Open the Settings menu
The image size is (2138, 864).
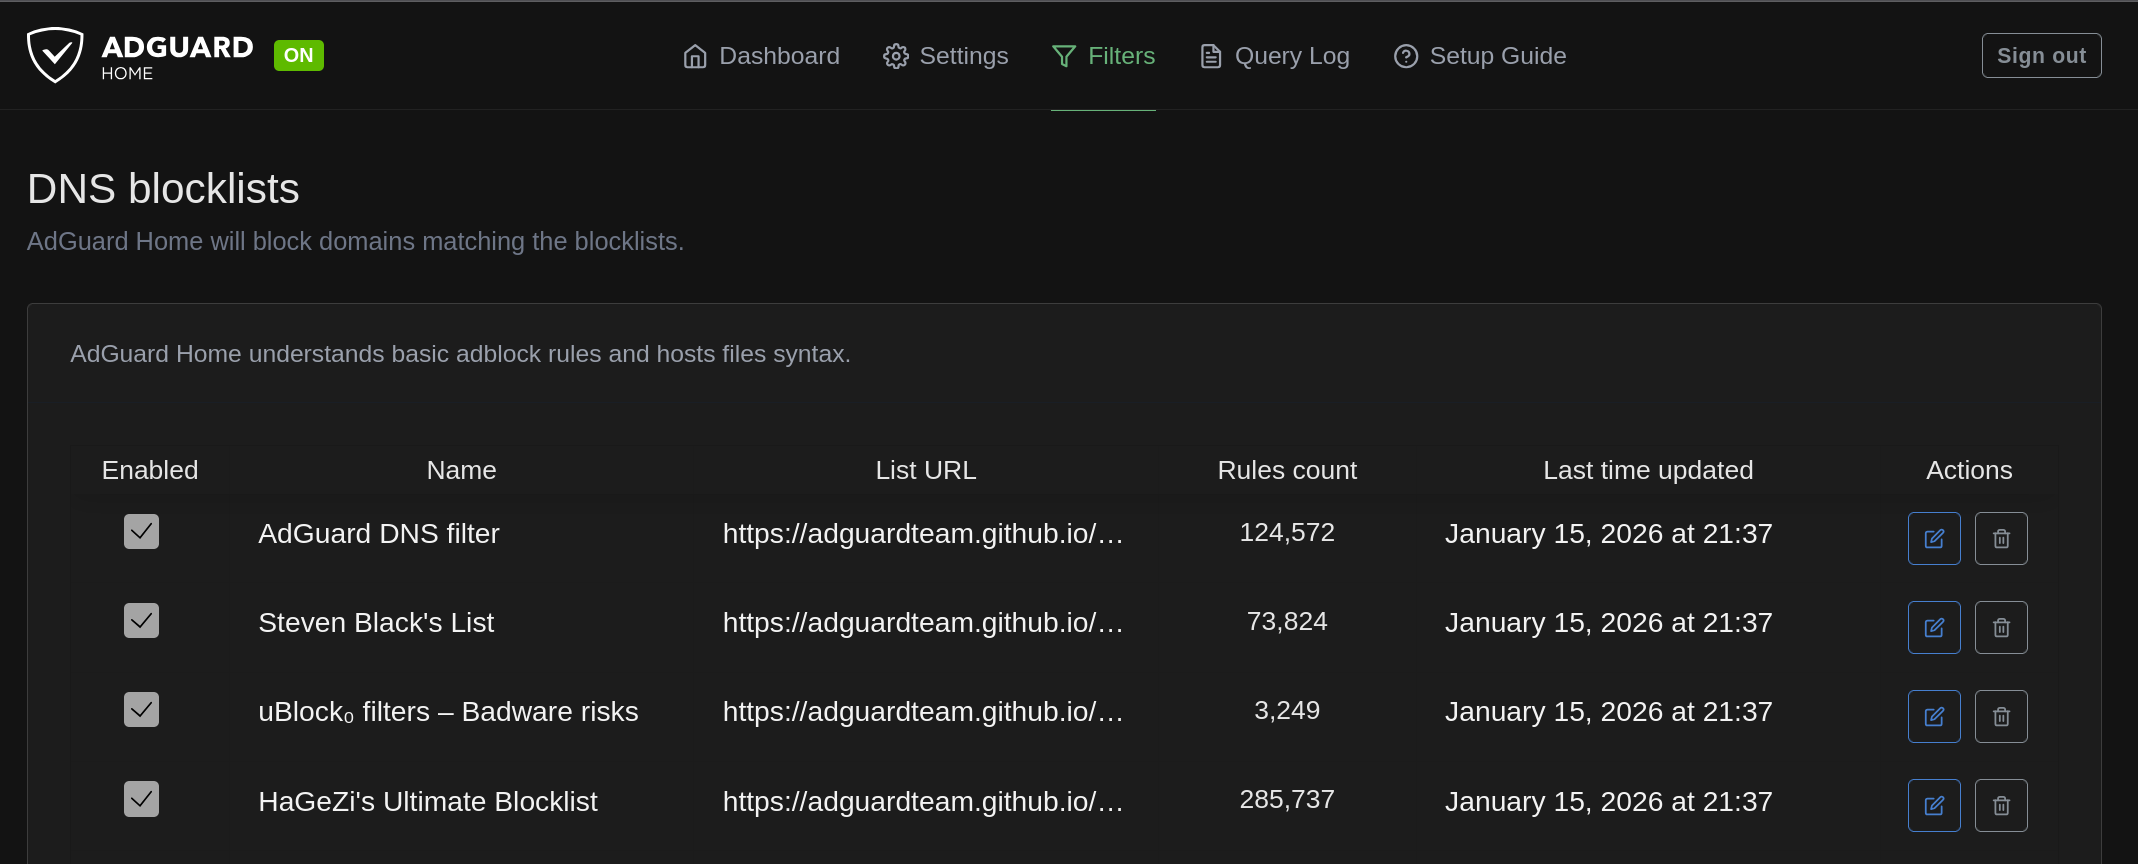pyautogui.click(x=945, y=56)
